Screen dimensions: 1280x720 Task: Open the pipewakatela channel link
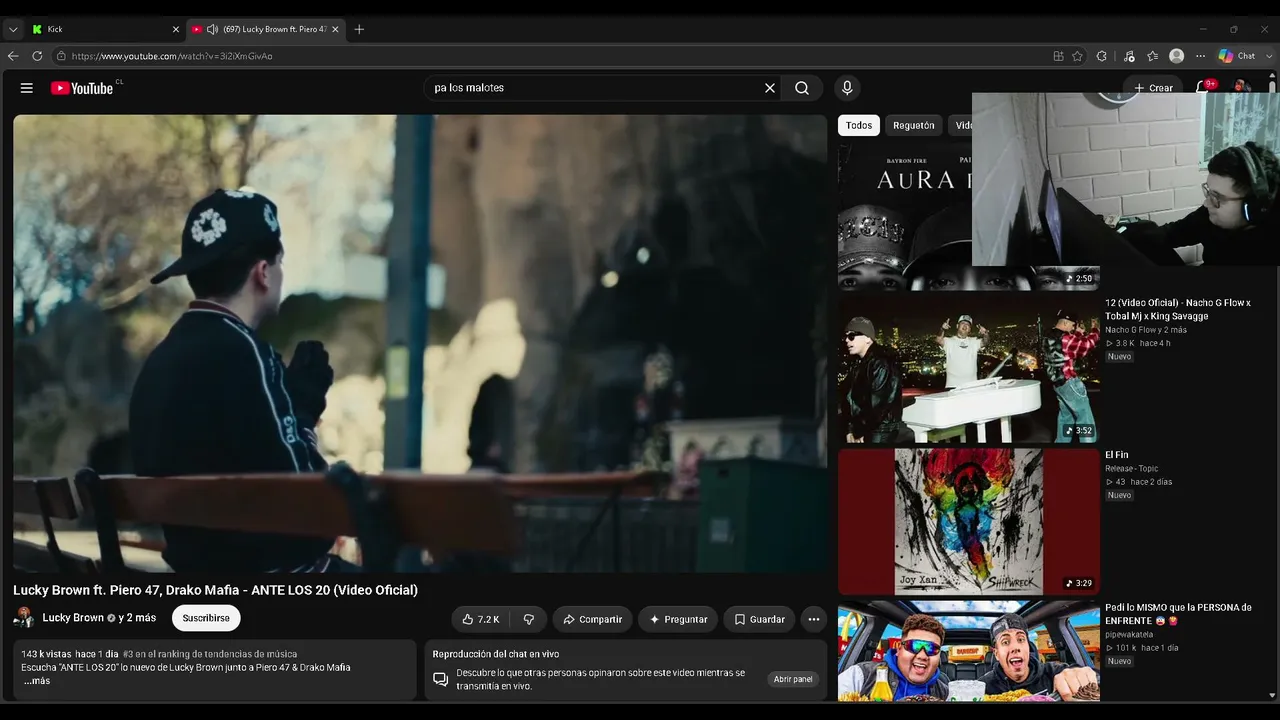point(1129,634)
